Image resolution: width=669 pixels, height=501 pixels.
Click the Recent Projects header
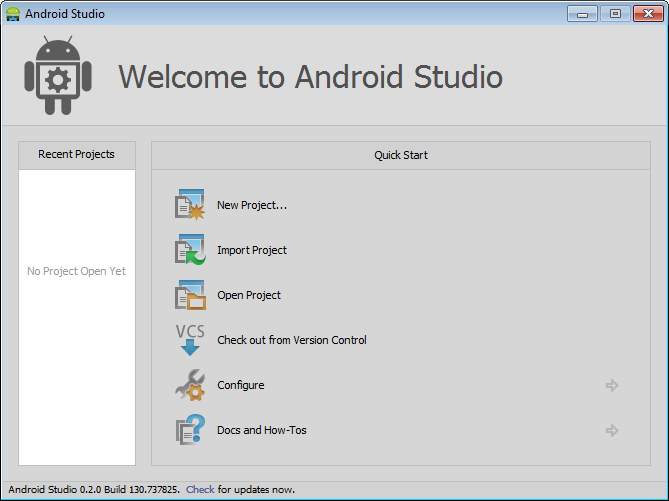pyautogui.click(x=77, y=154)
